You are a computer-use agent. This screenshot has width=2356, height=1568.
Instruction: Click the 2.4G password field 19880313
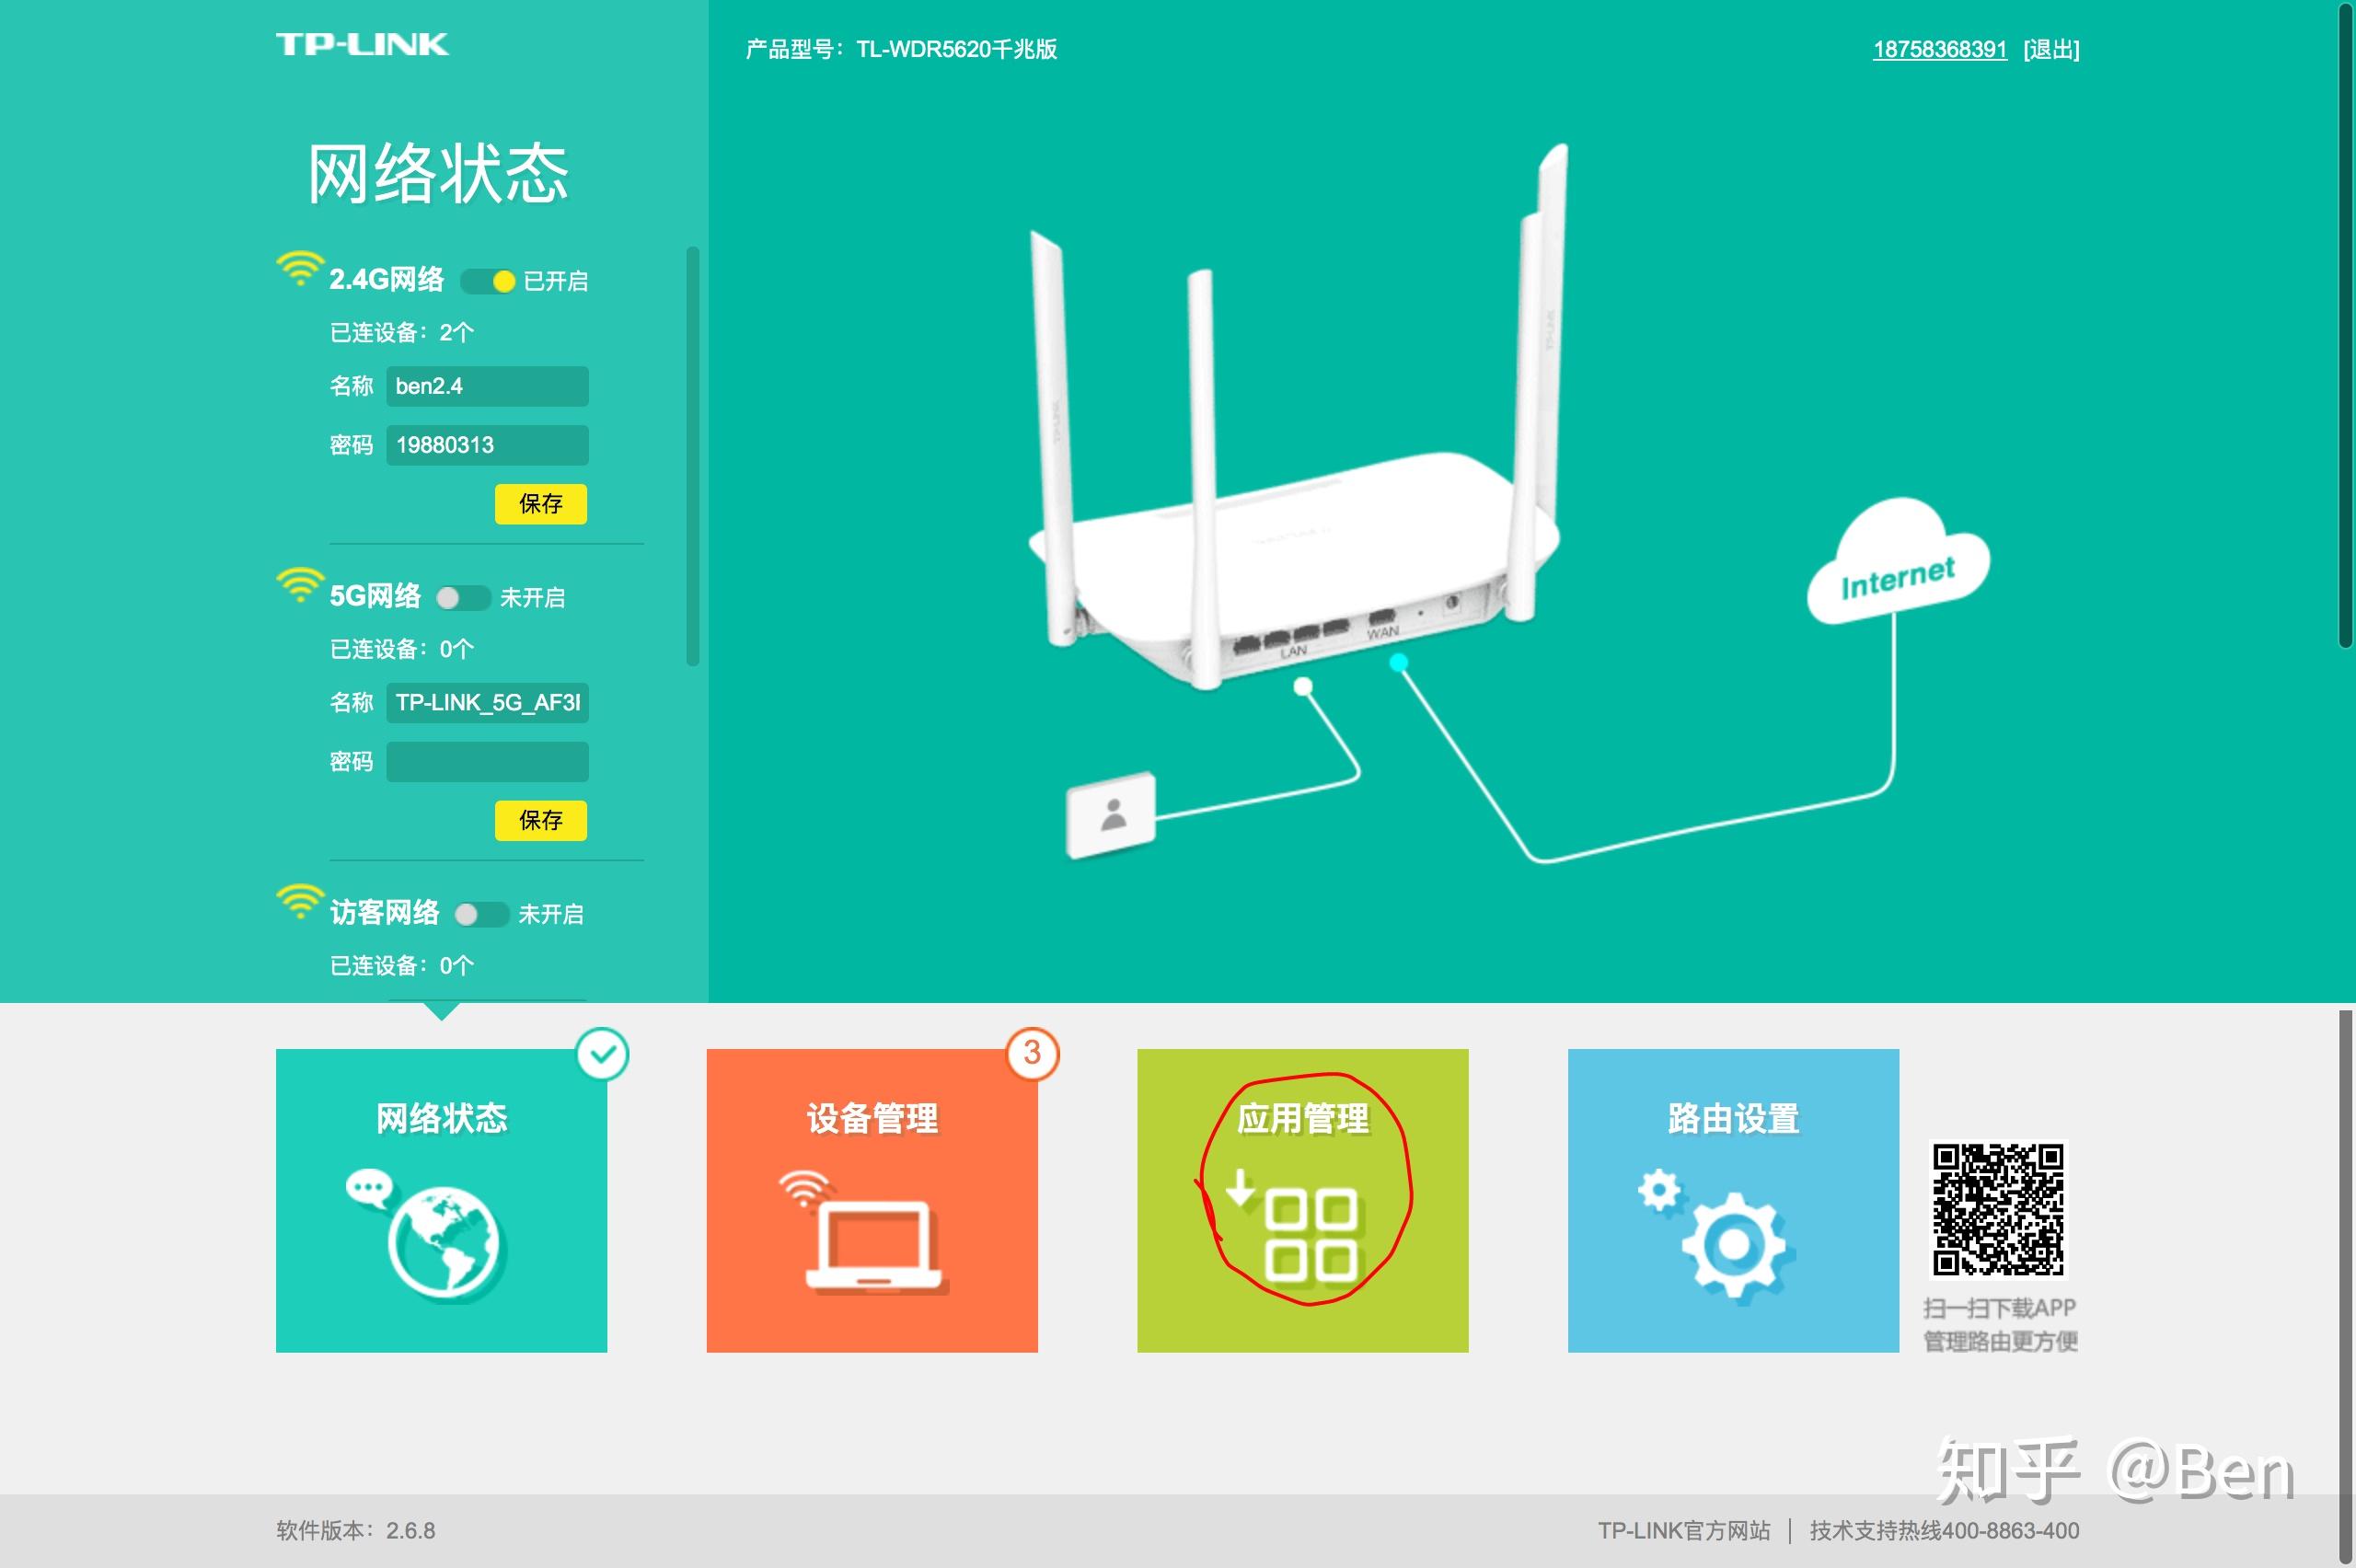[487, 445]
